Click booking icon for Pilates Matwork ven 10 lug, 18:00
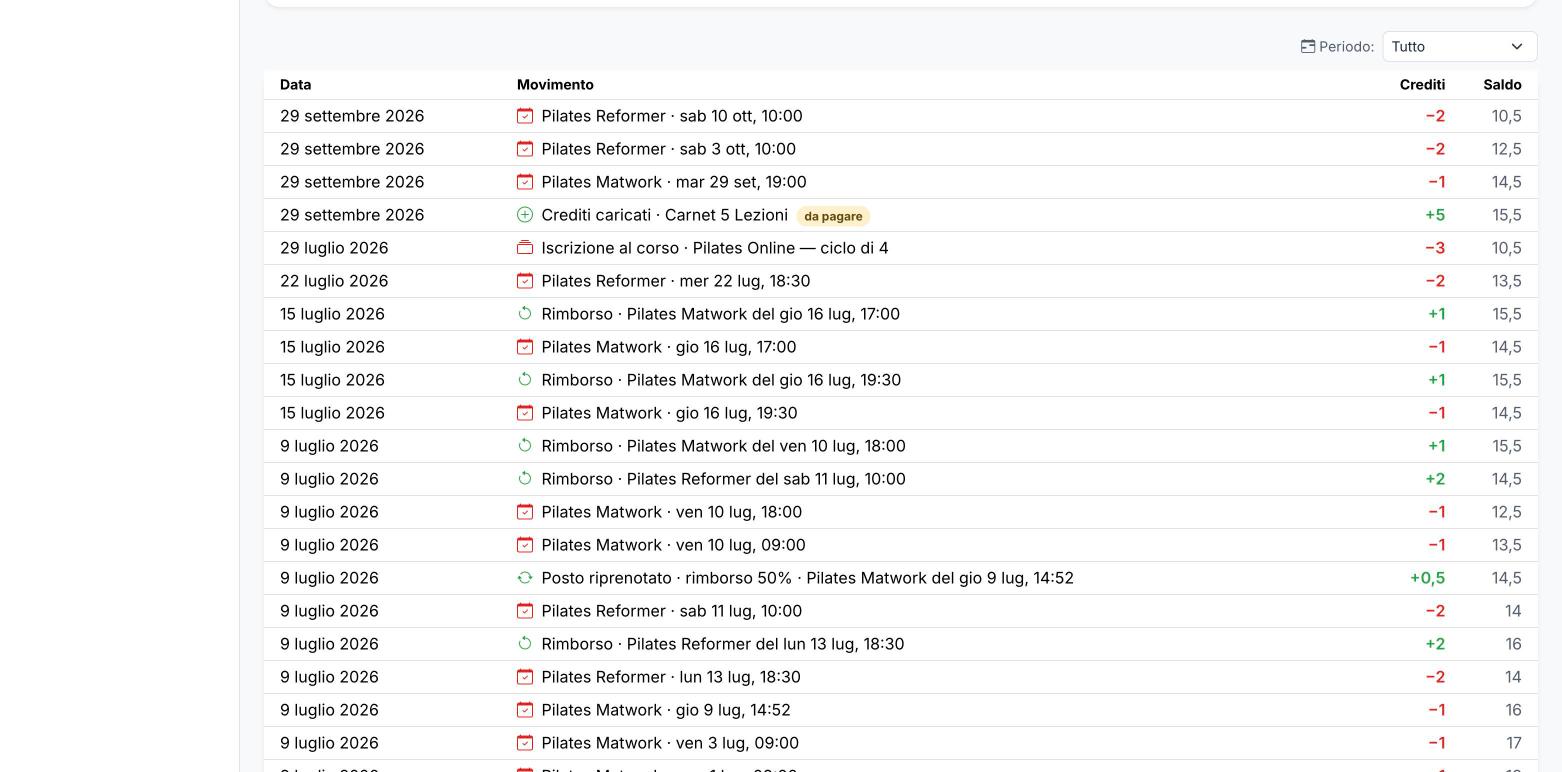This screenshot has width=1562, height=772. 525,512
